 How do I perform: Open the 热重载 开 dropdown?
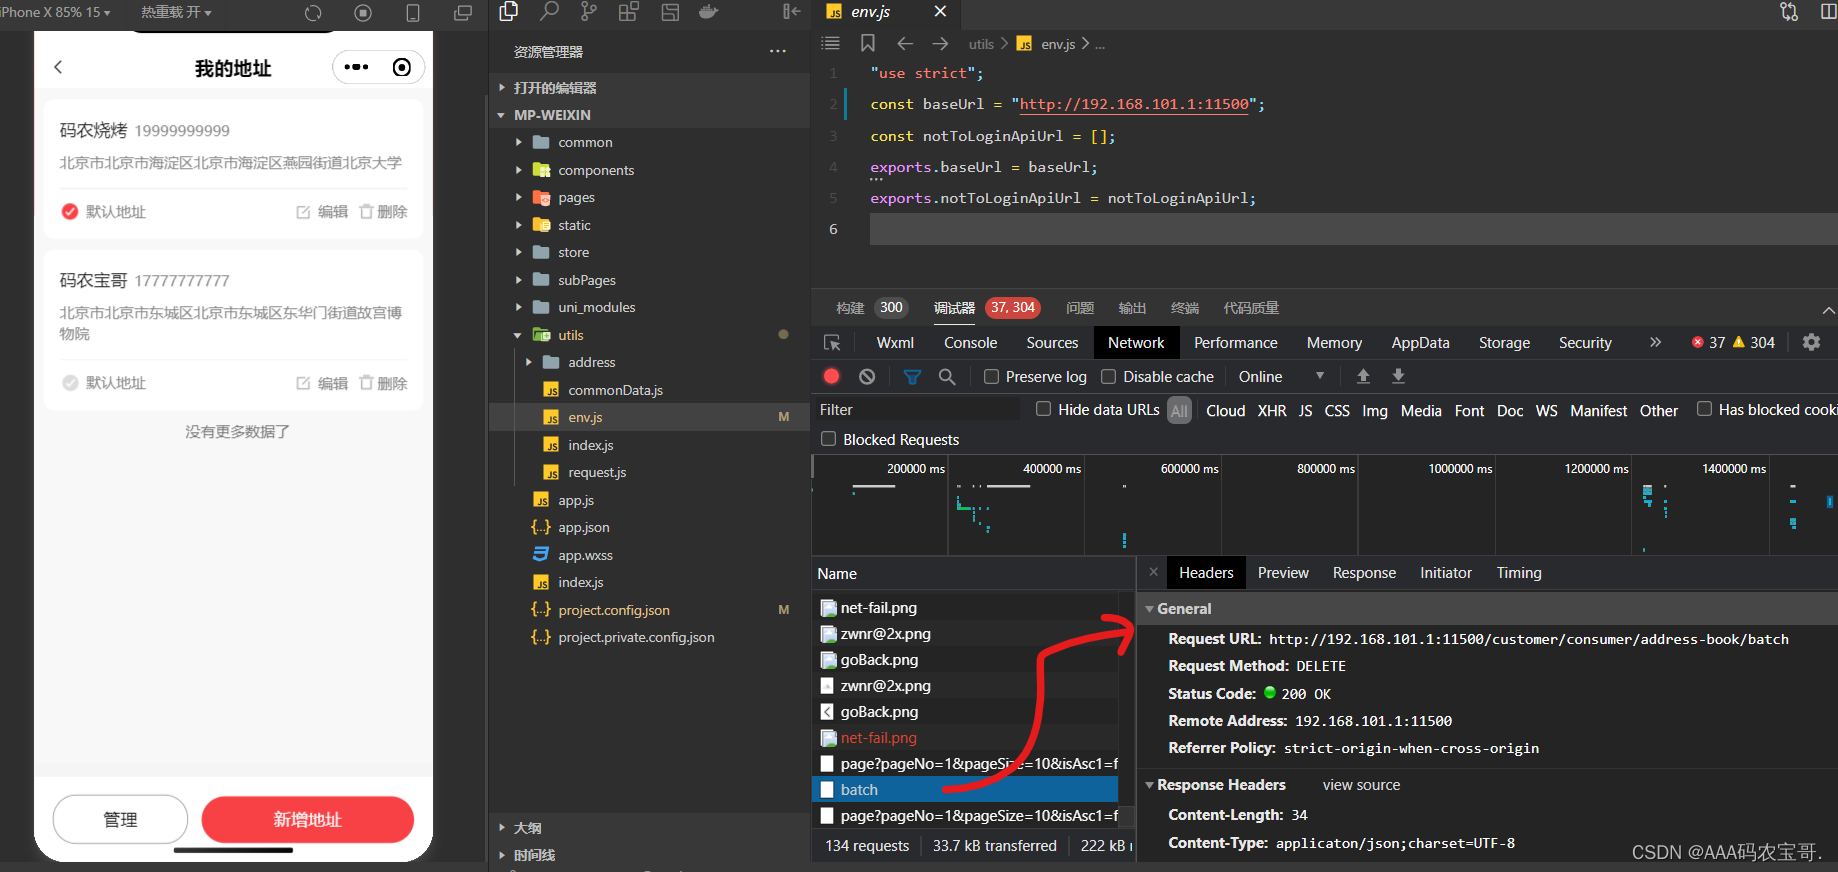tap(176, 12)
